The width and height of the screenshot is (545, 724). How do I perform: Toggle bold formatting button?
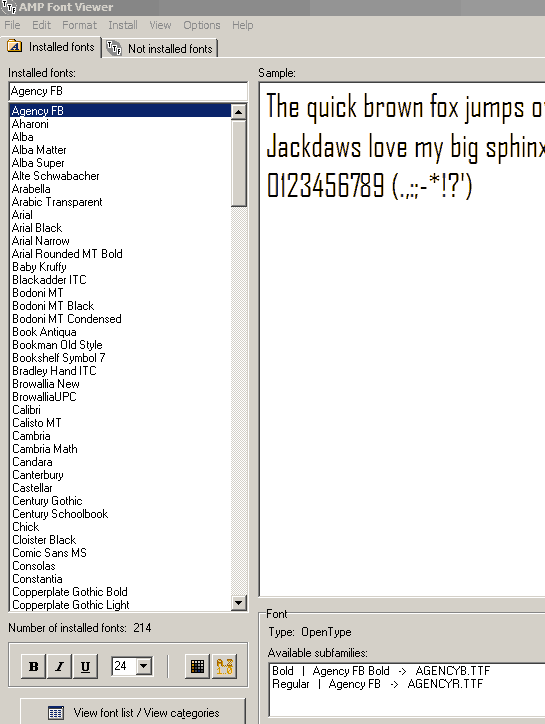point(33,666)
